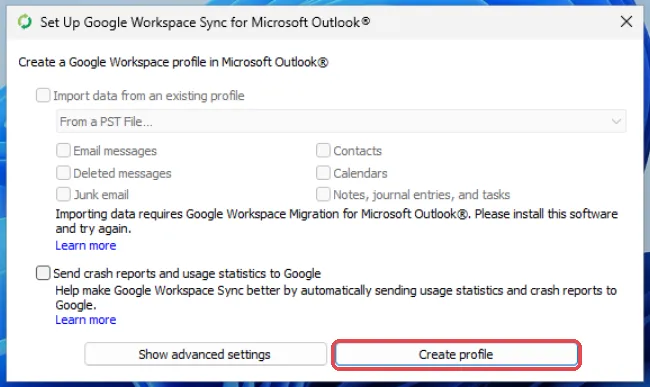Open Learn more link about importing data
The image size is (650, 387).
[x=86, y=246]
